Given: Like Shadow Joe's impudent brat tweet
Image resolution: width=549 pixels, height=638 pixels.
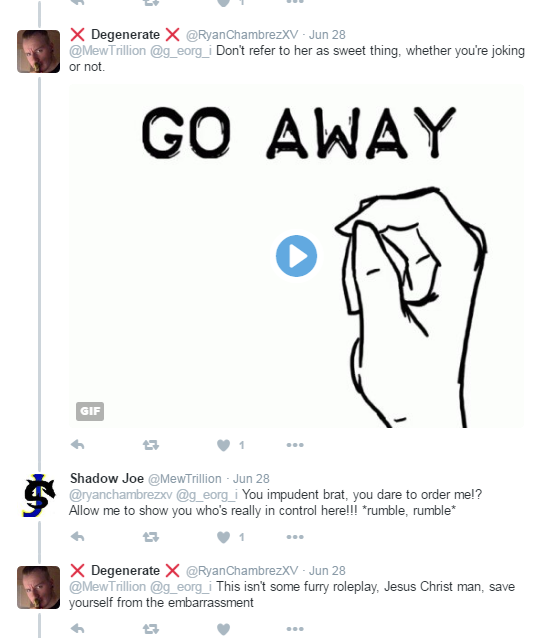Looking at the screenshot, I should point(223,537).
